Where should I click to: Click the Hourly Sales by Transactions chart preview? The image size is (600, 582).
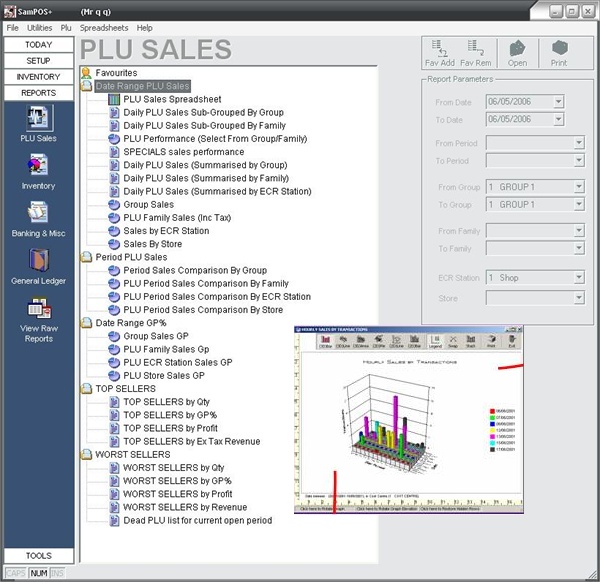[x=408, y=420]
